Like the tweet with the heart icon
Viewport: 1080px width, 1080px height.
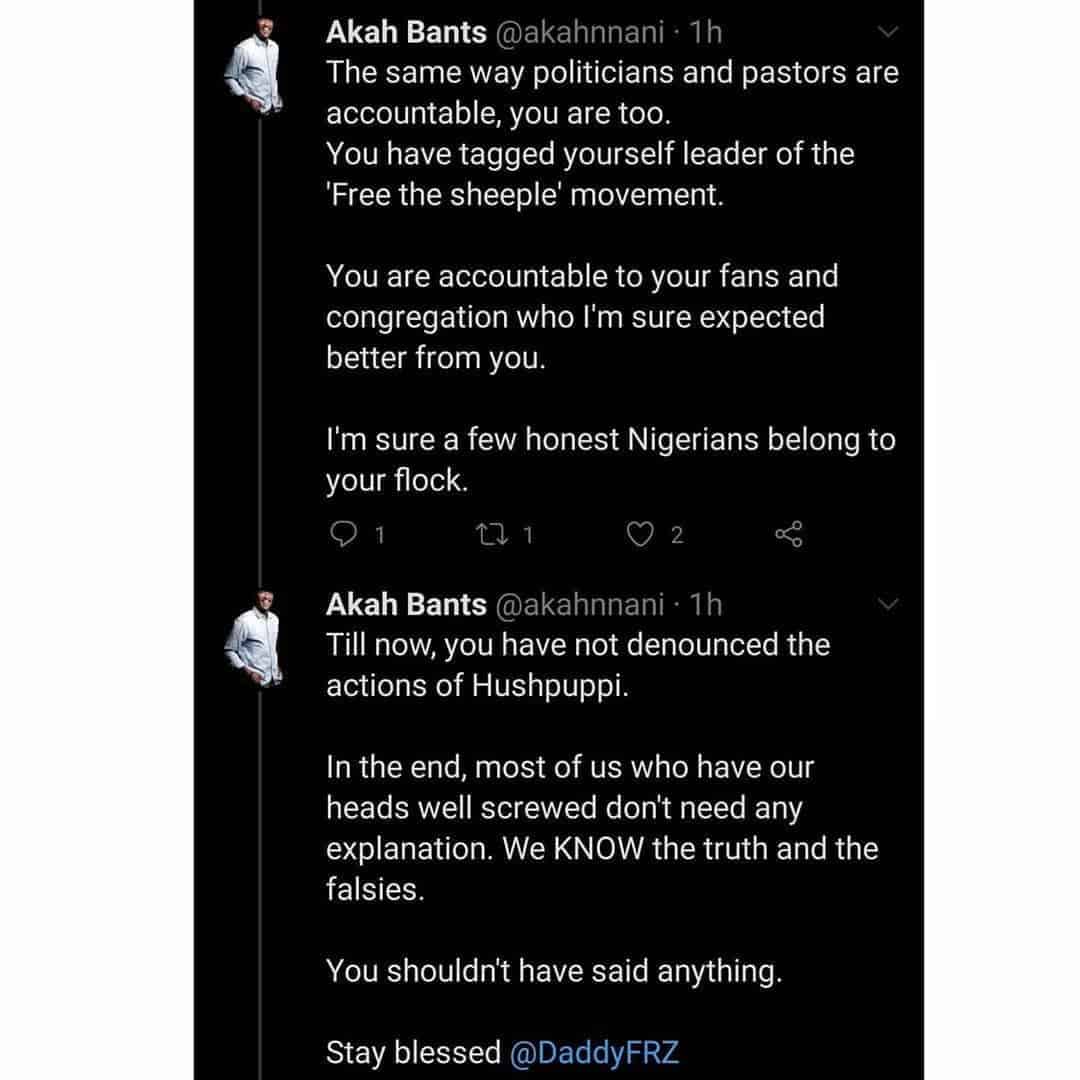(639, 535)
